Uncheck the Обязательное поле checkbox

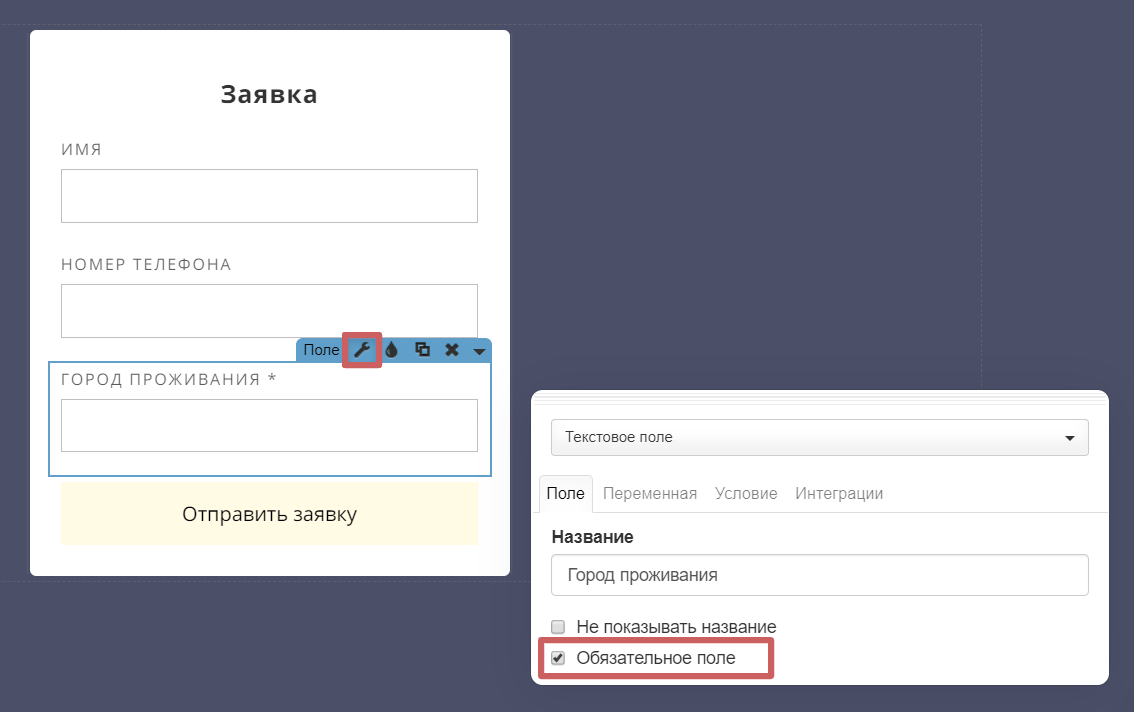[x=558, y=658]
